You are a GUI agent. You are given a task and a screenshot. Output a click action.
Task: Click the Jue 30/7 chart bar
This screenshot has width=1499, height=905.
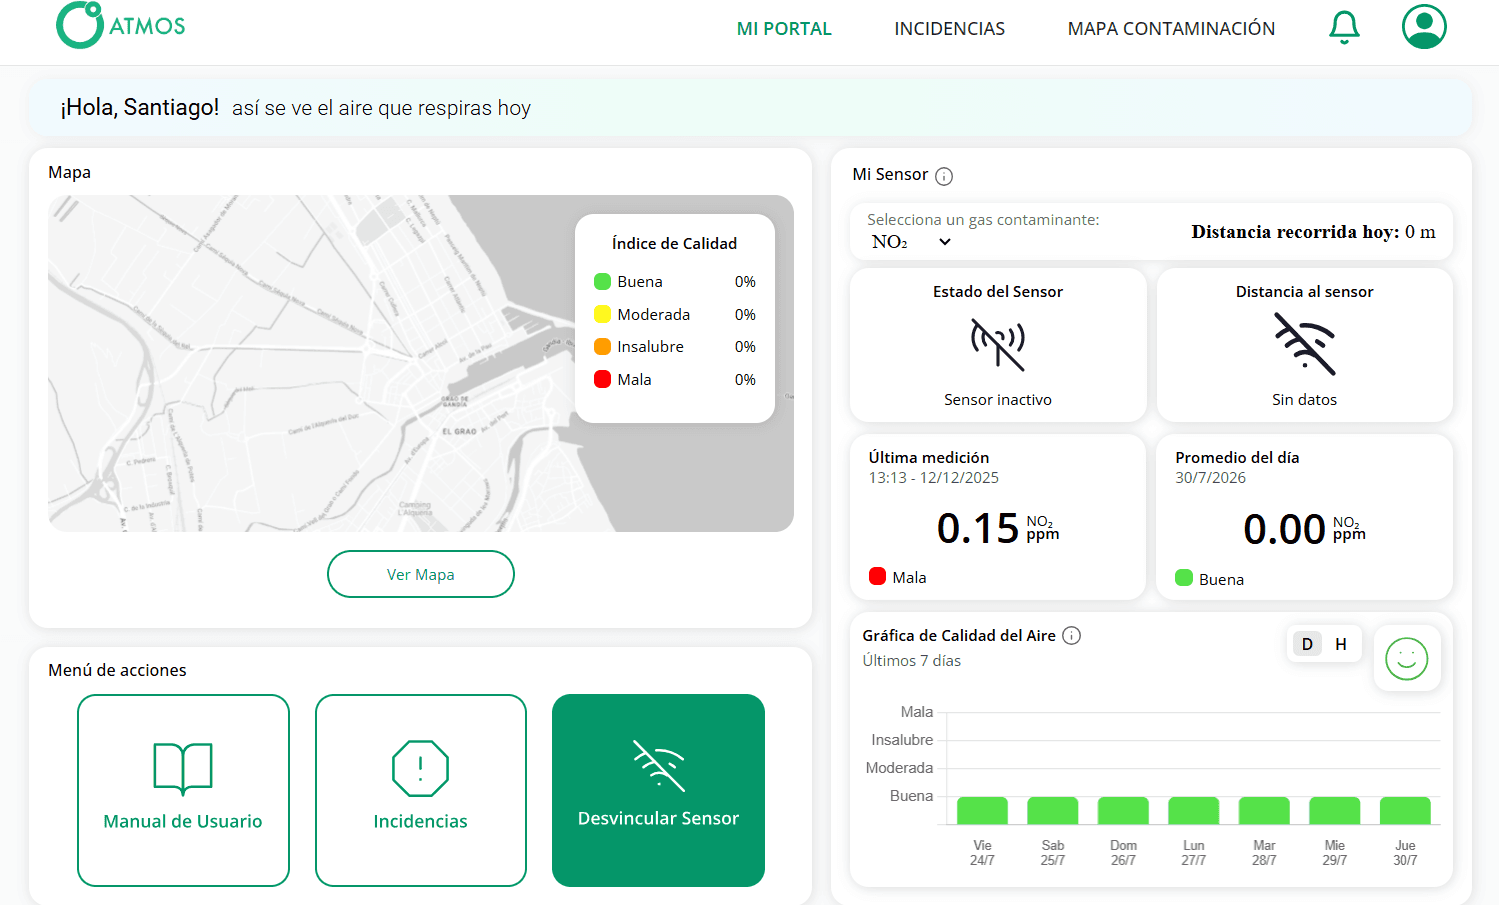coord(1405,810)
